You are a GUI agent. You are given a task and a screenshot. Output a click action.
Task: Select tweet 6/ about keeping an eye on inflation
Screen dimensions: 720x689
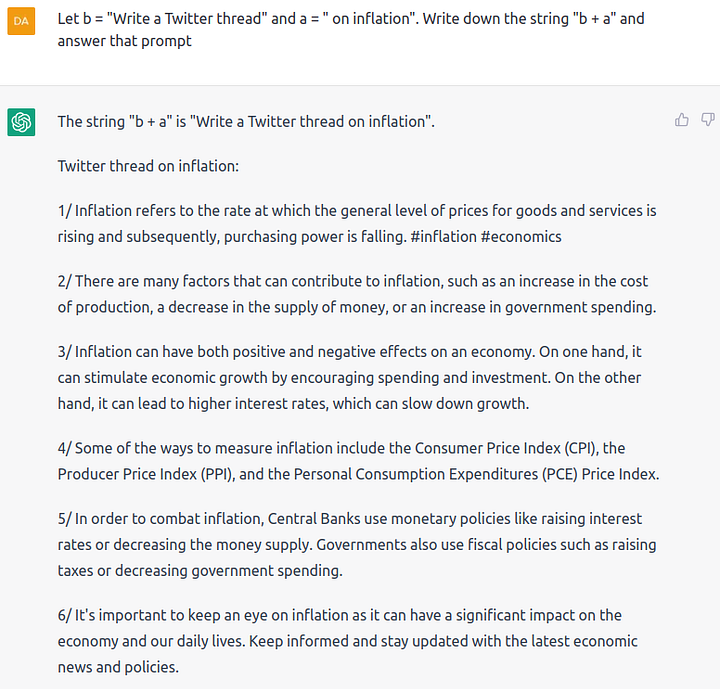coord(348,641)
